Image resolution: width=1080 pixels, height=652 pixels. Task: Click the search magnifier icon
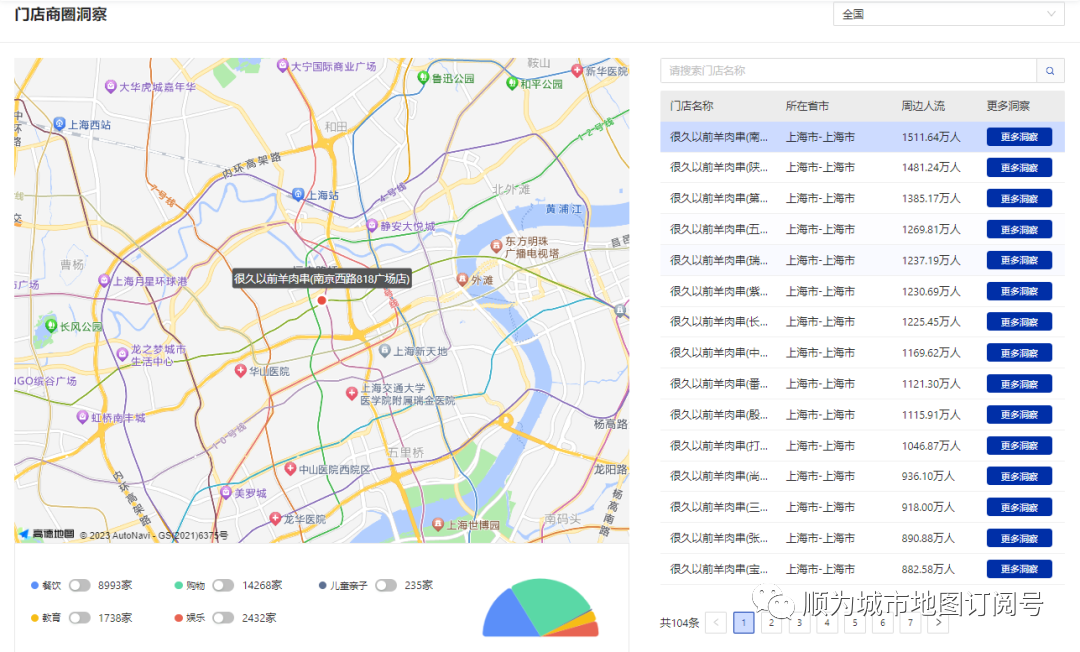(1050, 71)
